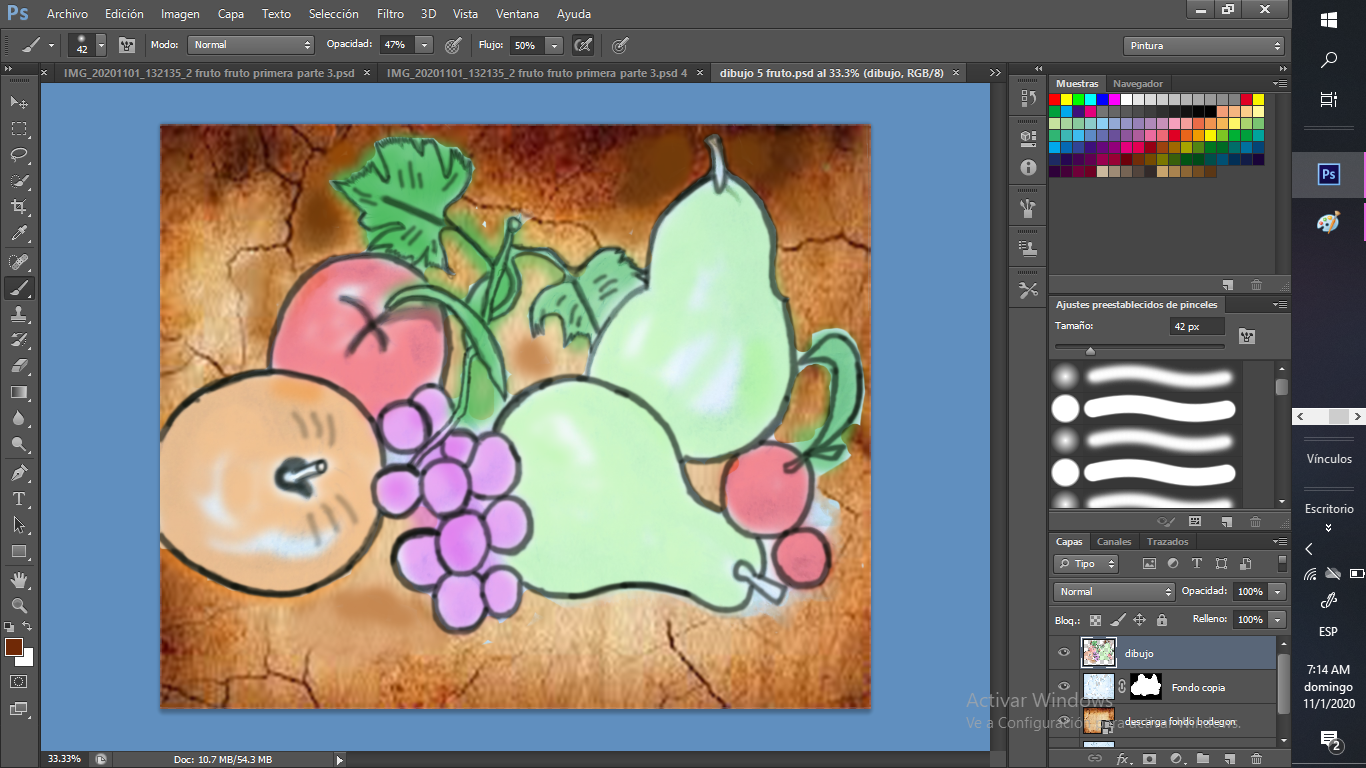Delete layer with Layers panel trash
Screen dimensions: 1366x768
click(x=1256, y=759)
